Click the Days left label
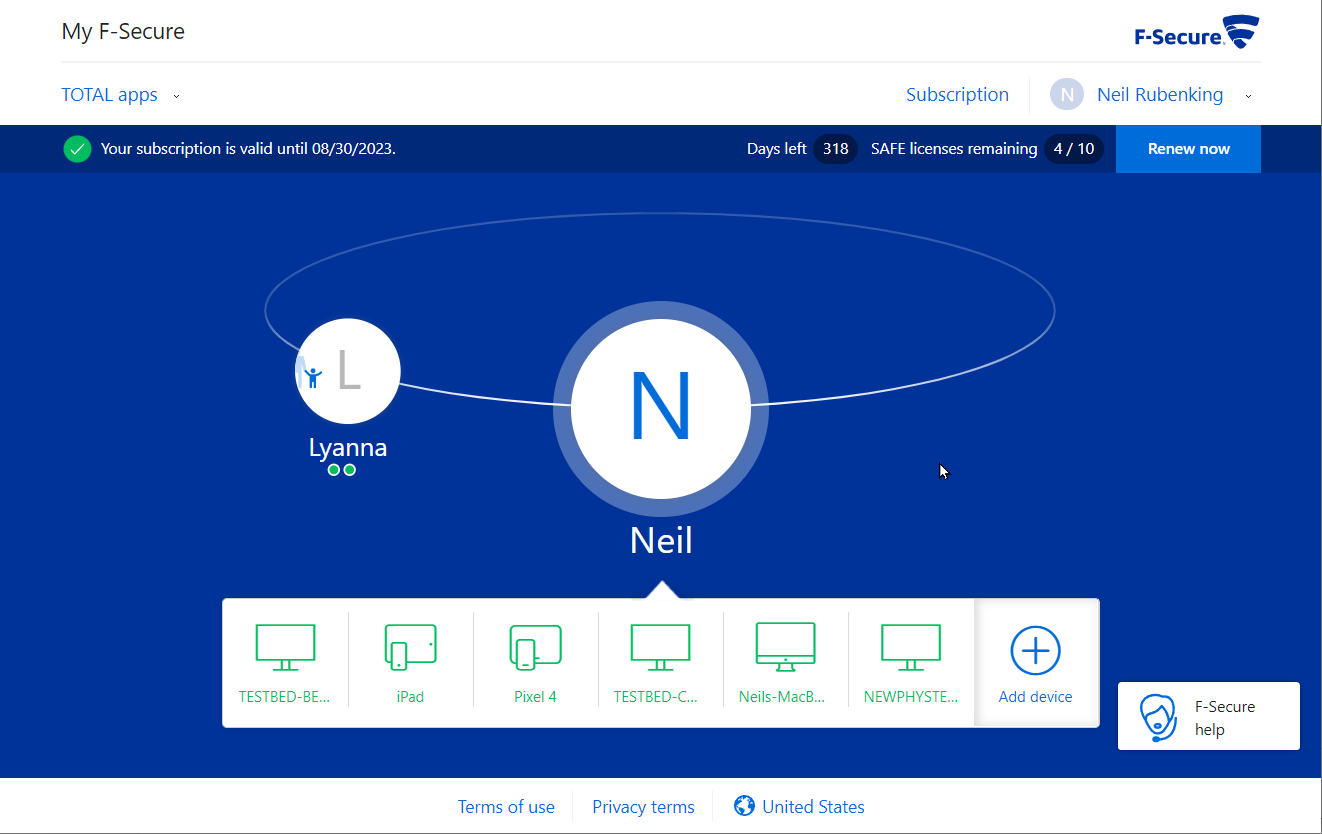The height and width of the screenshot is (834, 1322). tap(777, 149)
